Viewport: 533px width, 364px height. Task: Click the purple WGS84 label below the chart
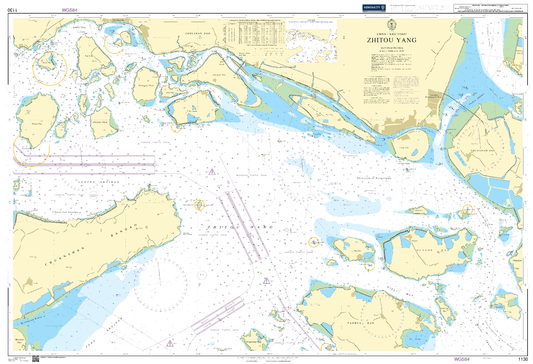462,359
